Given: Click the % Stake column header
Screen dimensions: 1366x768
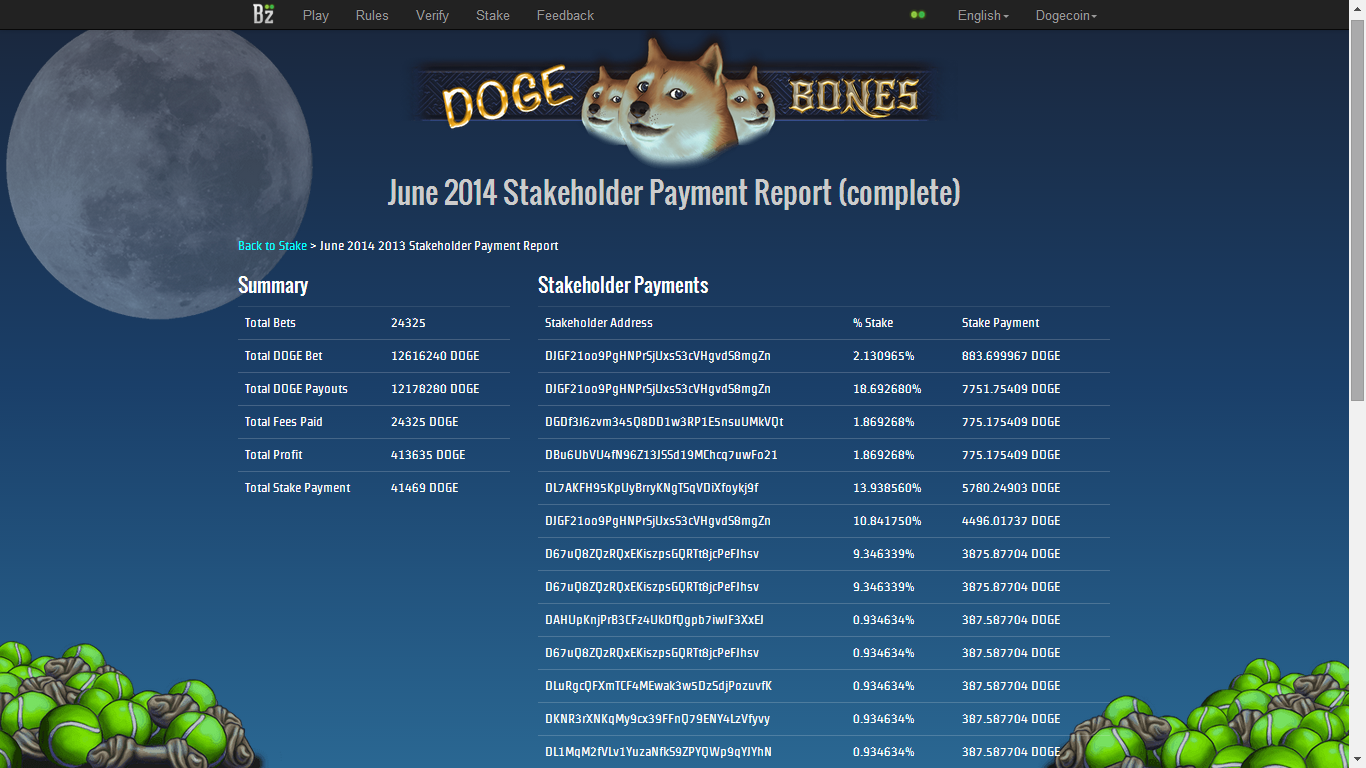Looking at the screenshot, I should click(873, 323).
